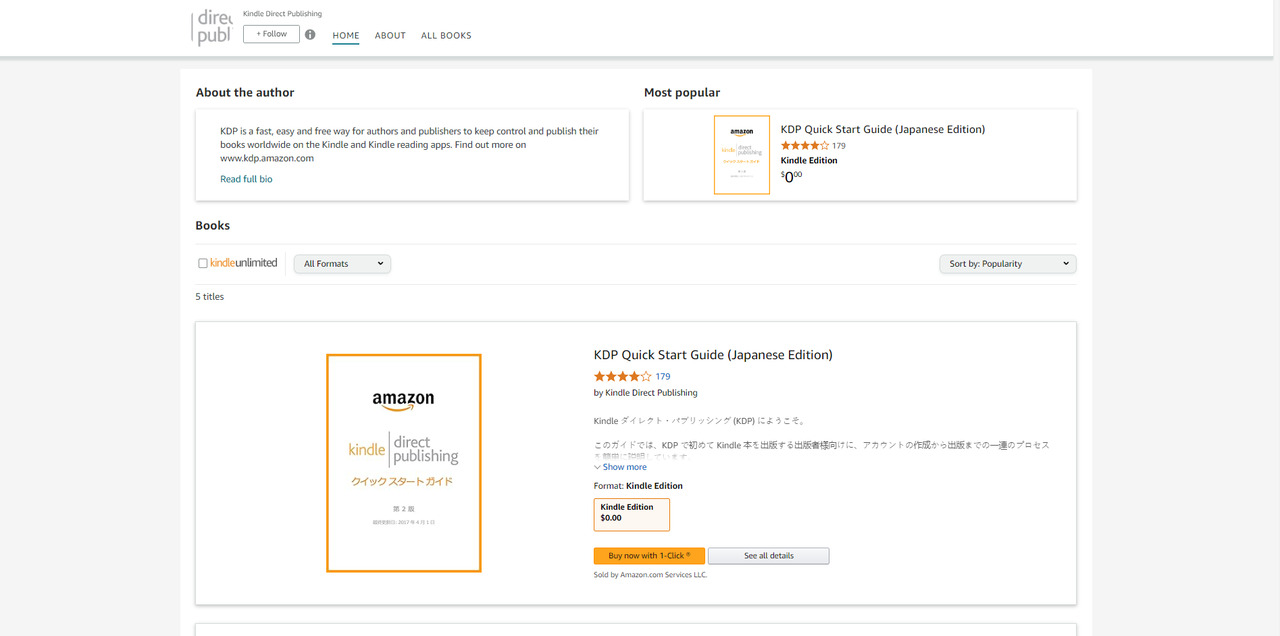The image size is (1280, 636).
Task: Click the Most popular heading
Action: click(682, 93)
